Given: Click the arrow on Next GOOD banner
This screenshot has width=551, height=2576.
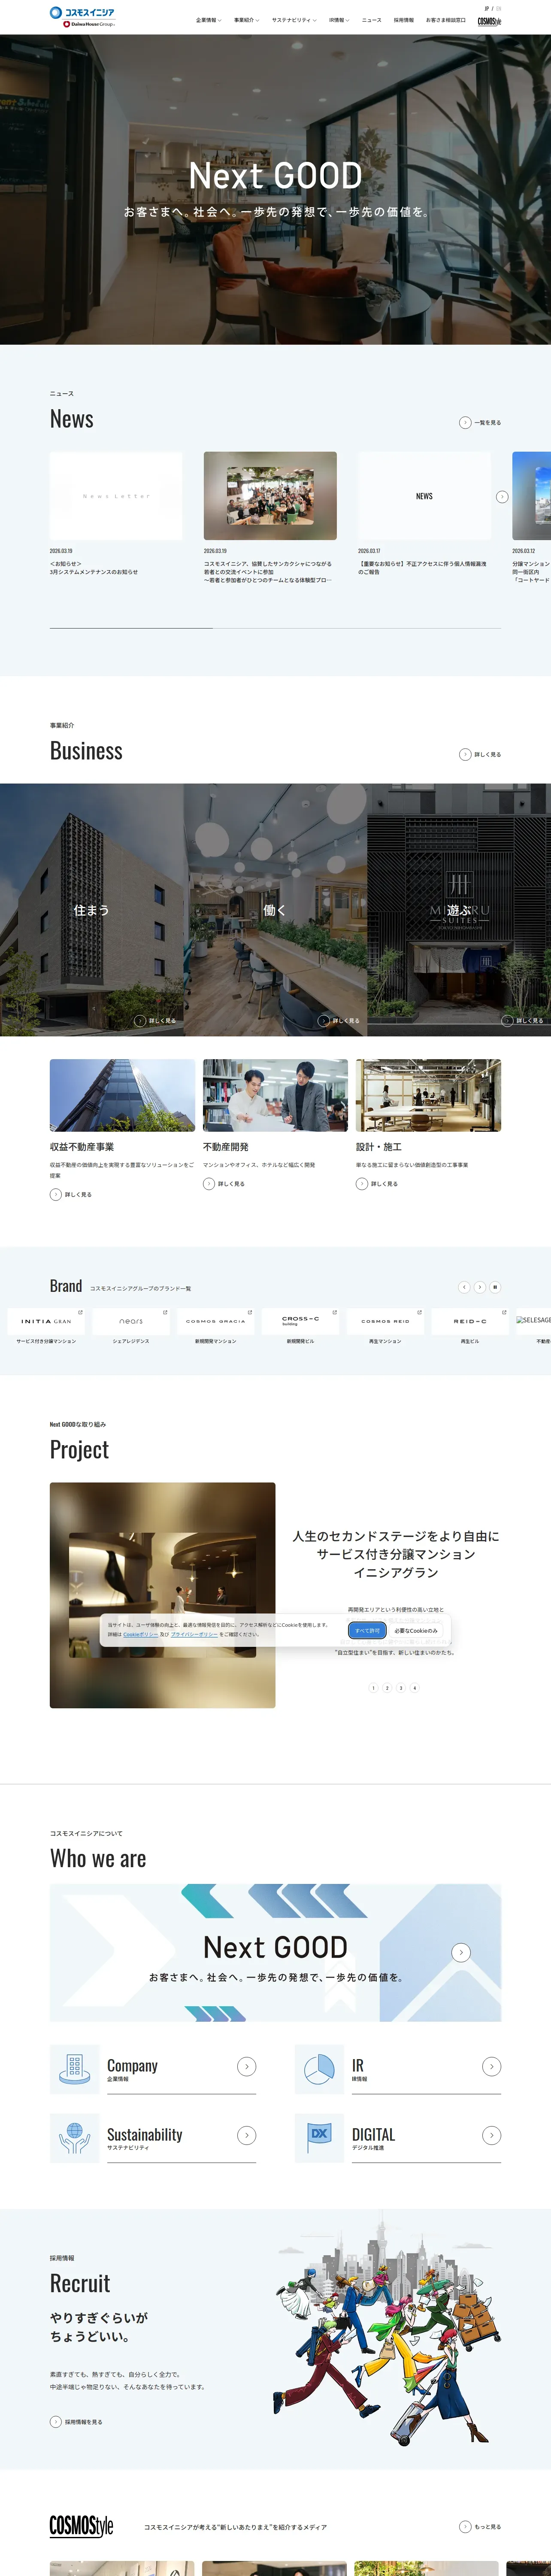Looking at the screenshot, I should tap(461, 1952).
